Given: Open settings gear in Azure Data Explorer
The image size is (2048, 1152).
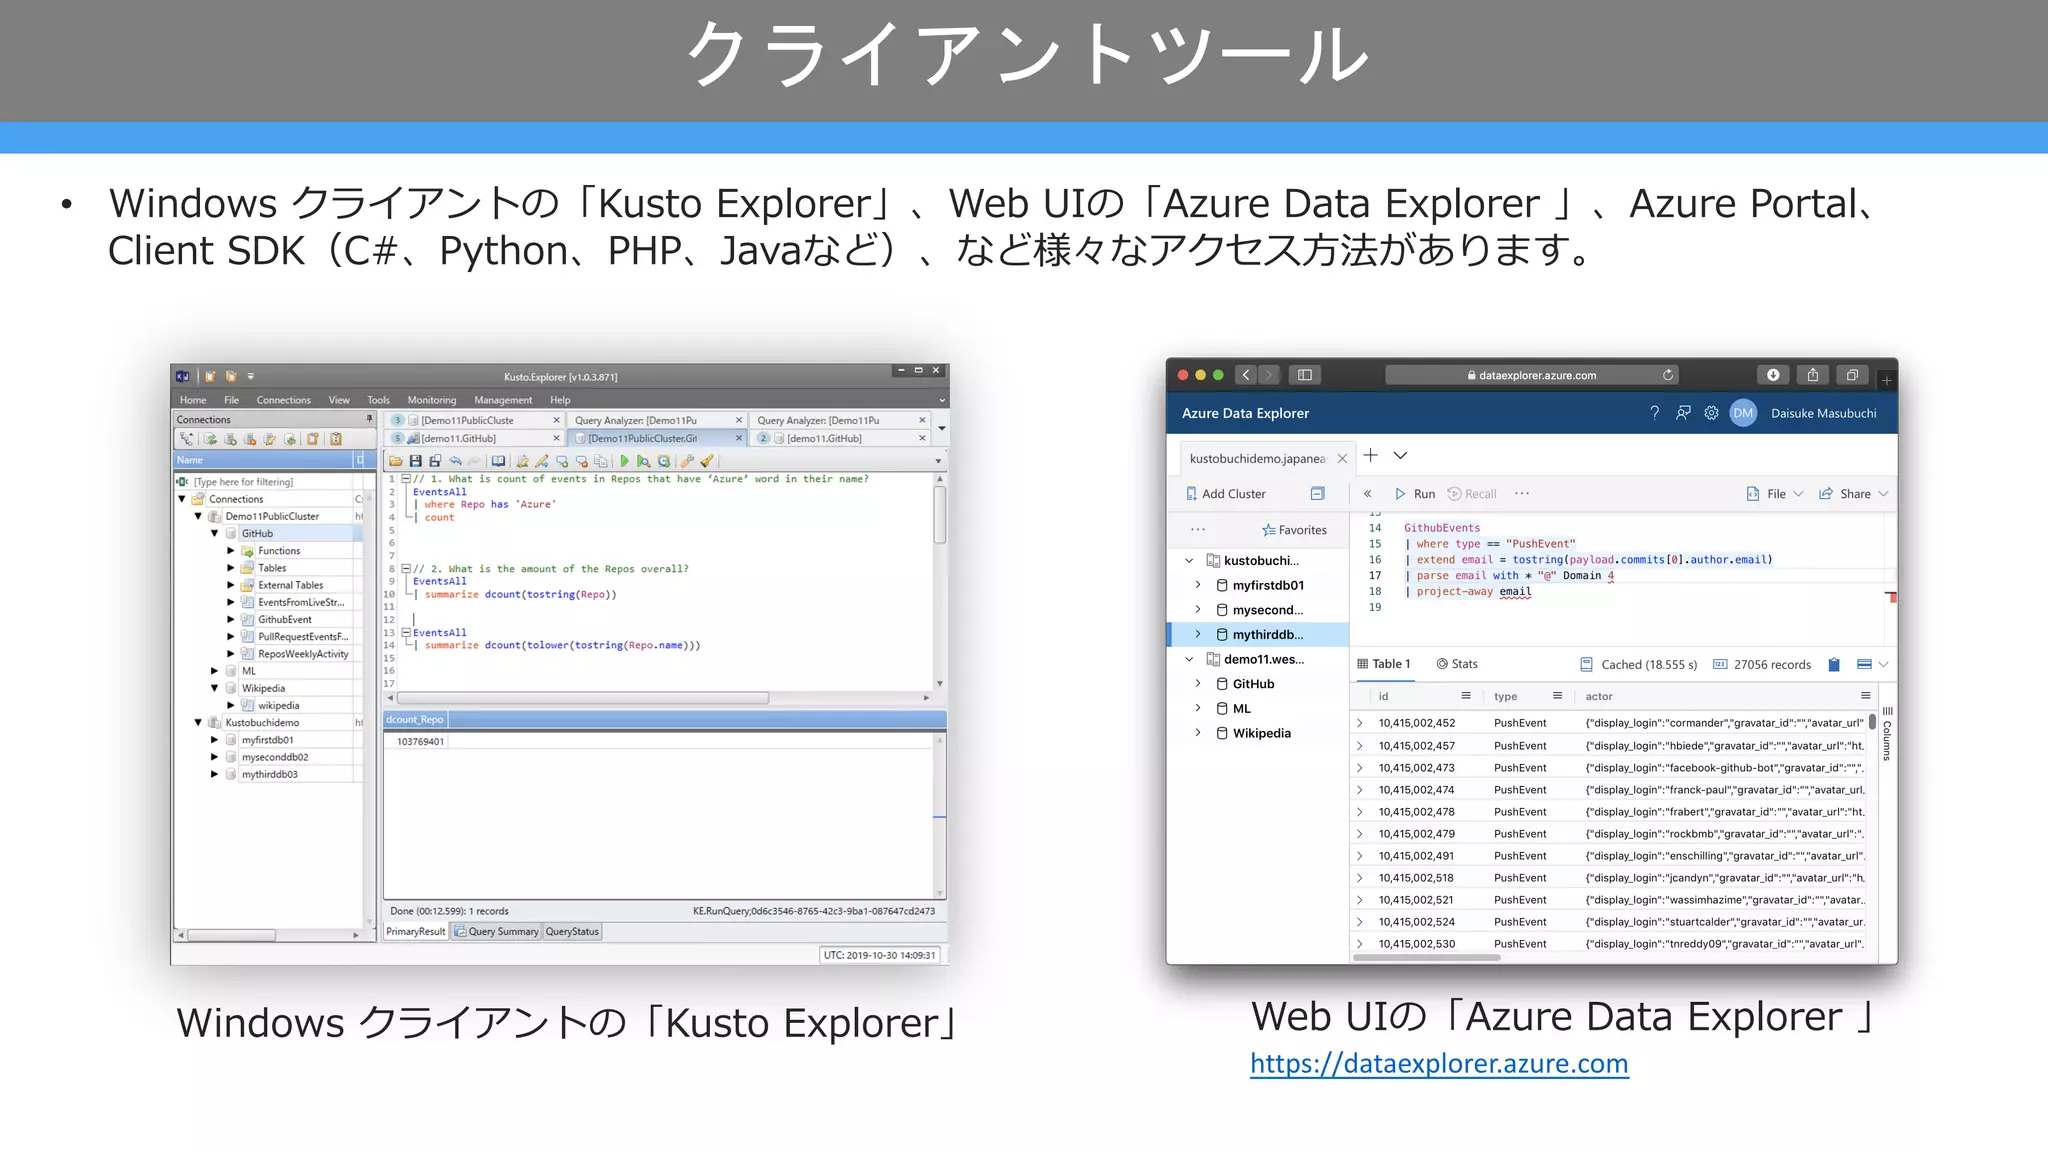Looking at the screenshot, I should 1711,413.
